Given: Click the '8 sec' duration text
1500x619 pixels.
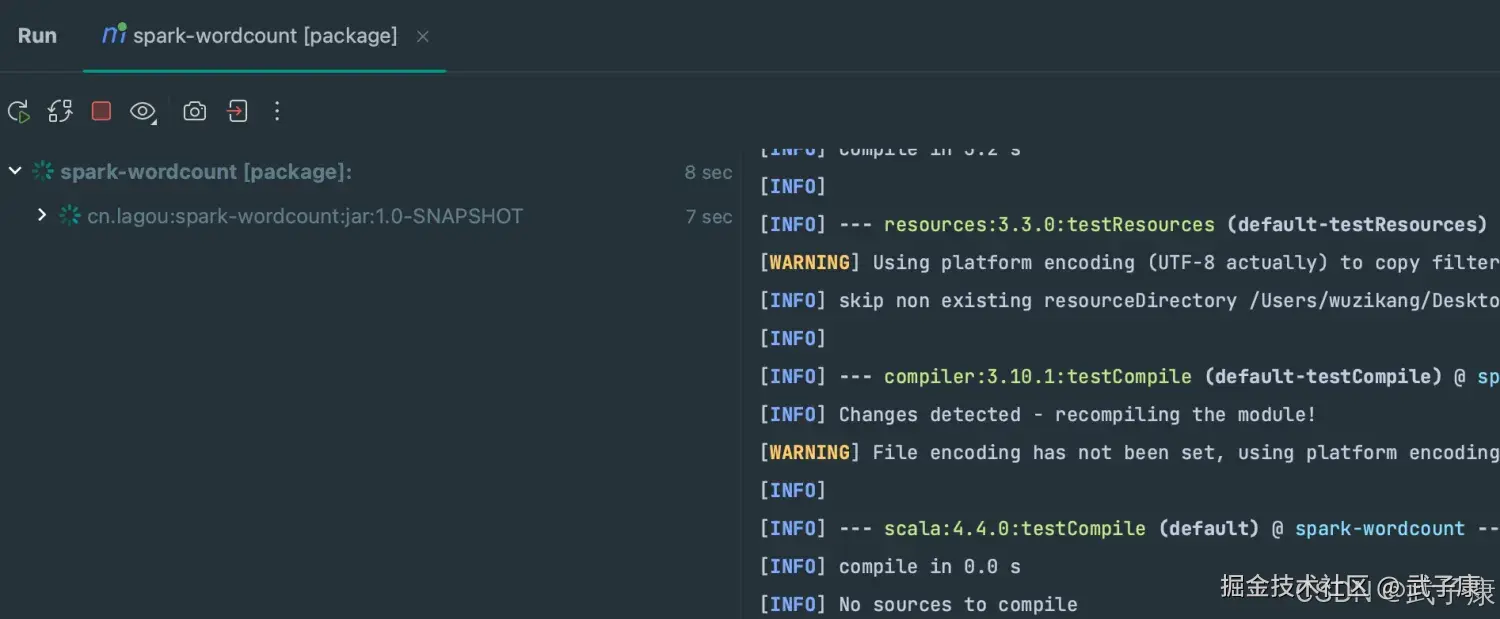Looking at the screenshot, I should pos(708,173).
